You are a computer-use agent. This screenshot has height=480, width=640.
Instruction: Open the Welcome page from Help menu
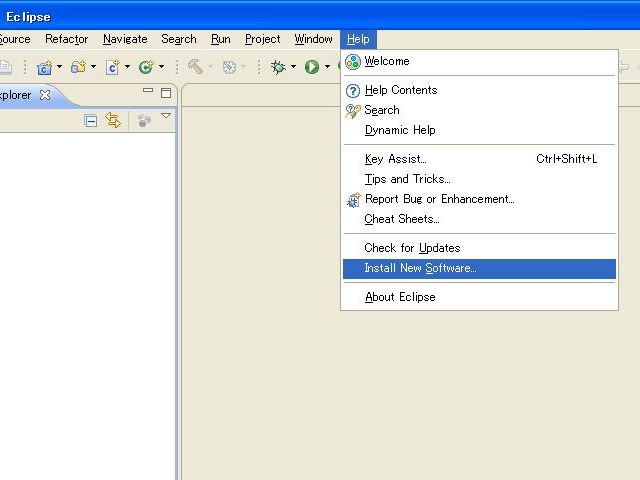click(x=479, y=62)
